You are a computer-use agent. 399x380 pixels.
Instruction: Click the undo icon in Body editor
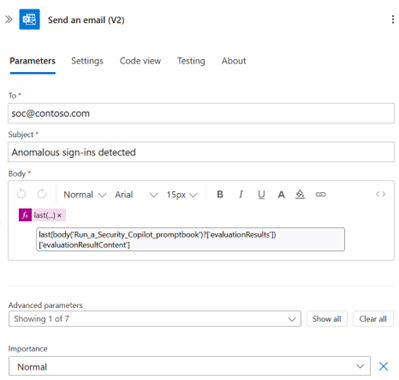pyautogui.click(x=21, y=194)
